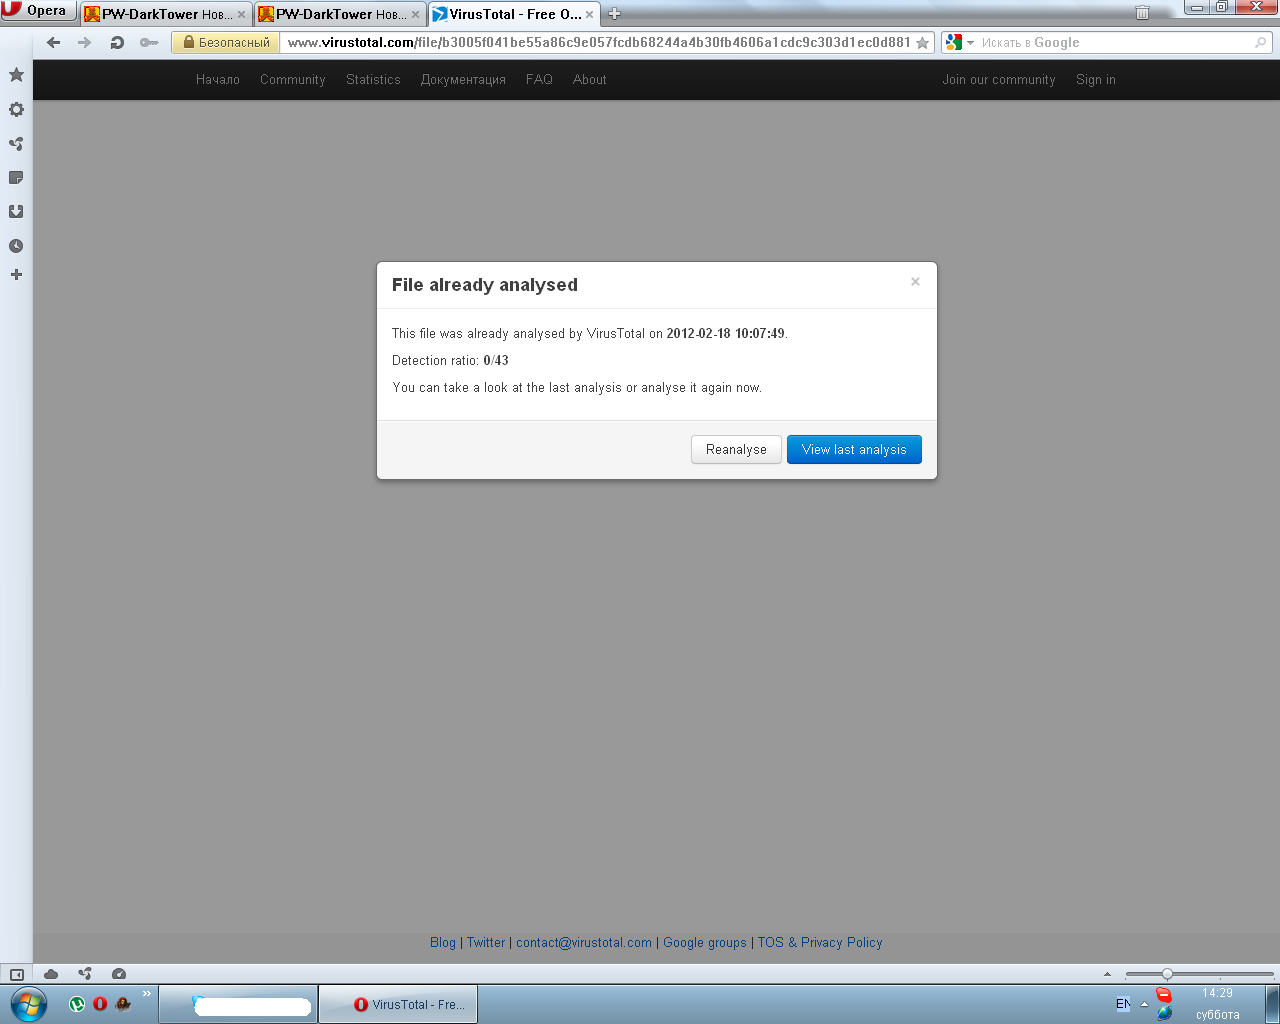The image size is (1280, 1024).
Task: Expand the quick launch overflow chevron
Action: [146, 993]
